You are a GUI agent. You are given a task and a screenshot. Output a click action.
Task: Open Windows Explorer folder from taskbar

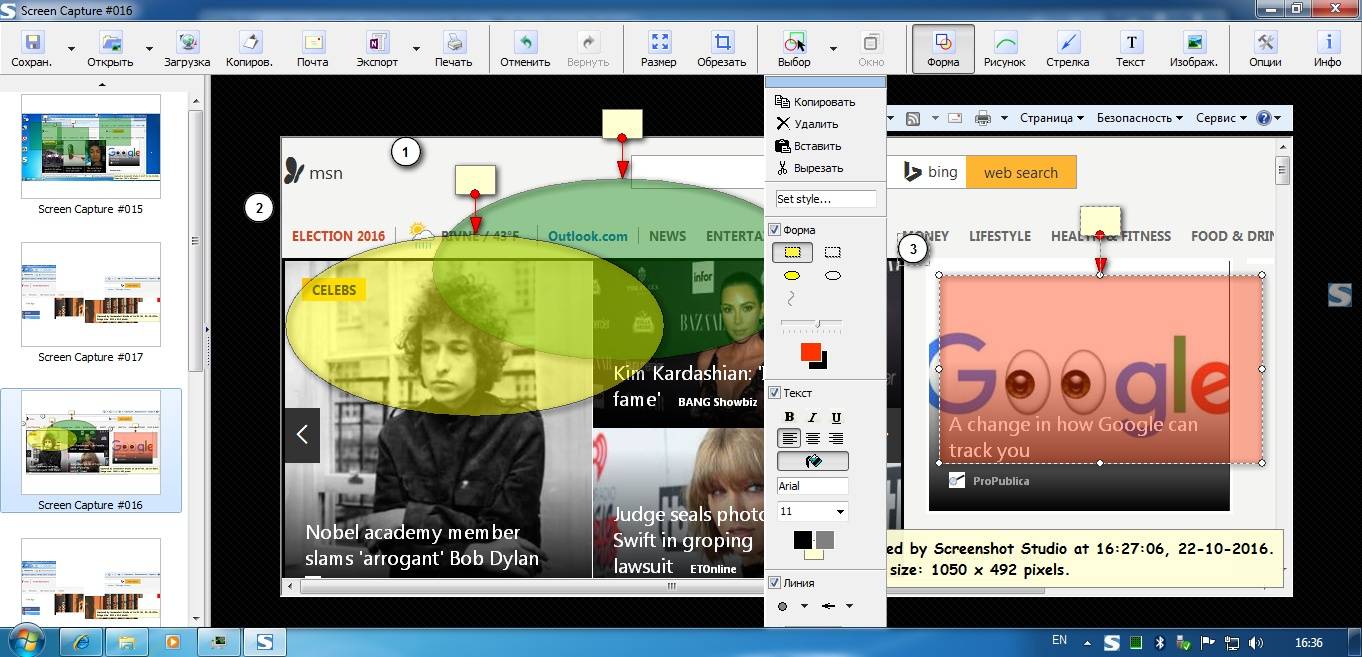(126, 642)
